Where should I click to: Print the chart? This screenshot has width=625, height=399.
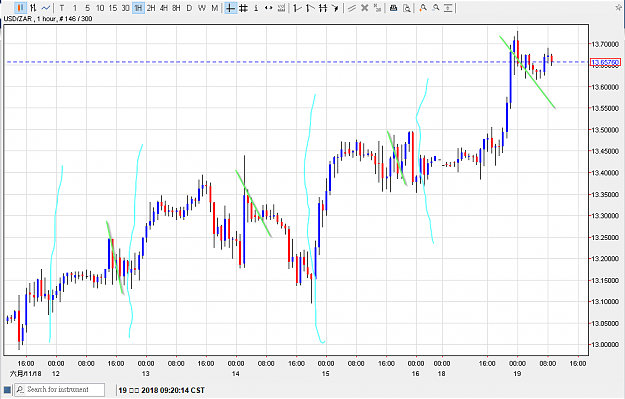point(393,8)
